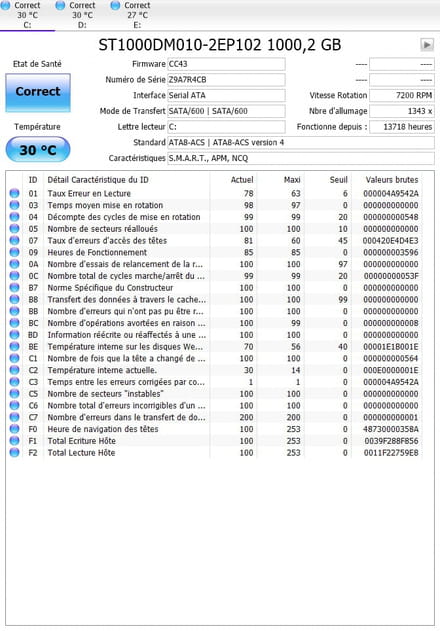Image resolution: width=440 pixels, height=631 pixels.
Task: Click the 30 °C temperature button
Action: [x=38, y=150]
